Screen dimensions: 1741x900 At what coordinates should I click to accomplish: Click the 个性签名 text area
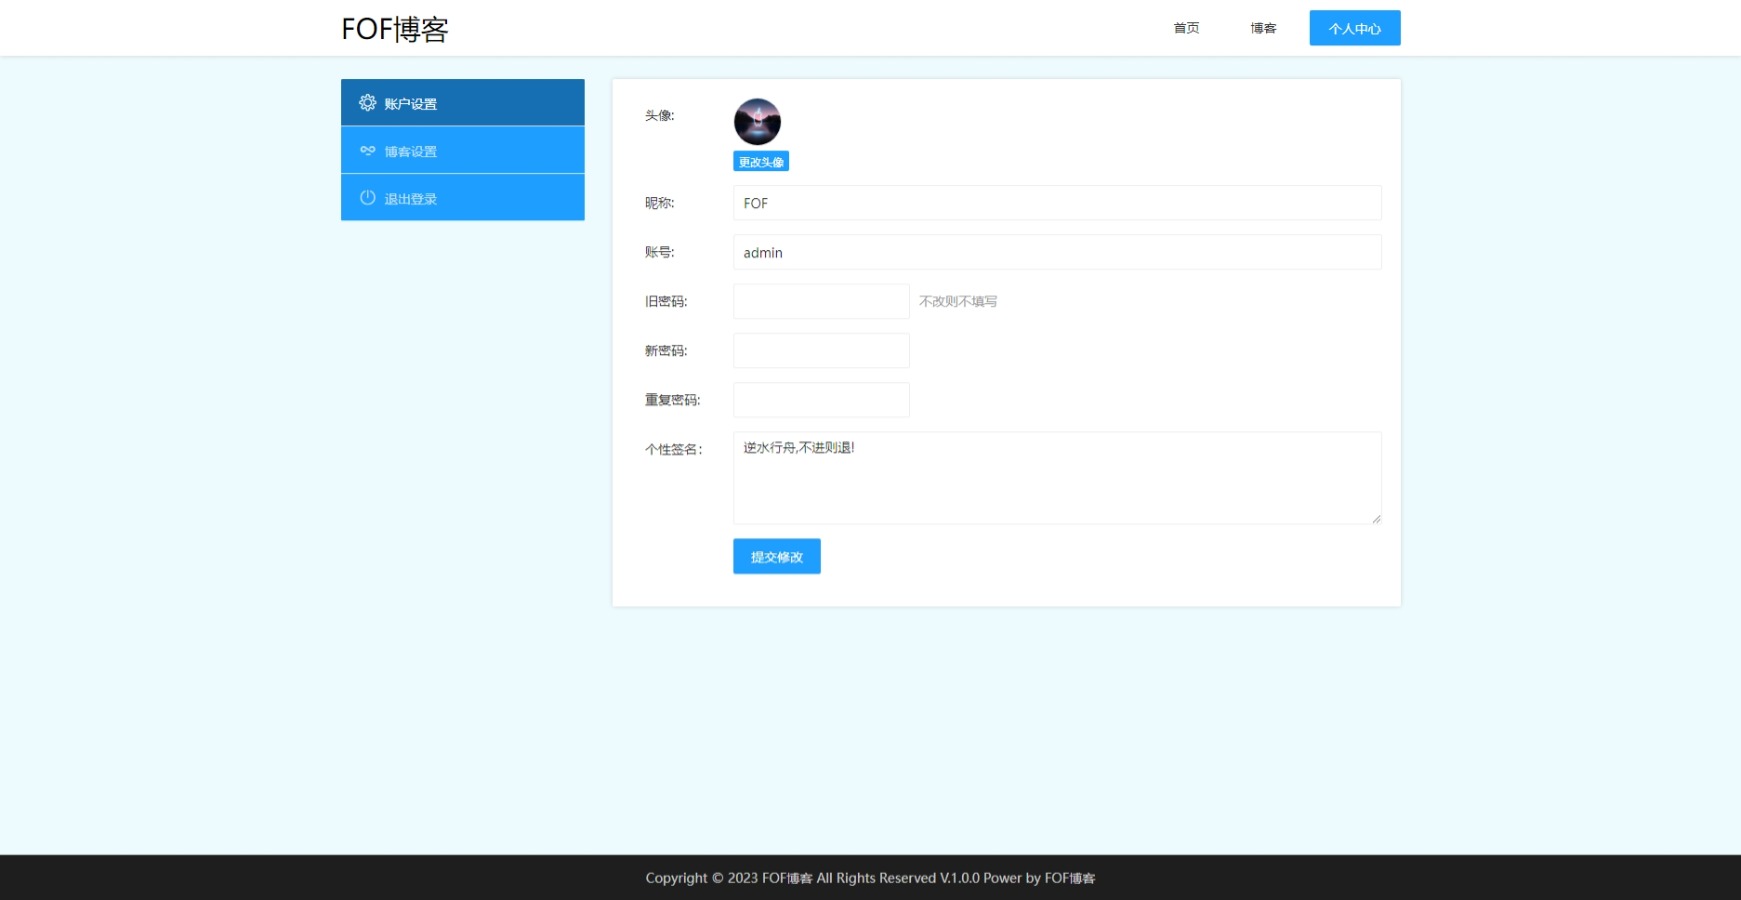(x=1057, y=478)
